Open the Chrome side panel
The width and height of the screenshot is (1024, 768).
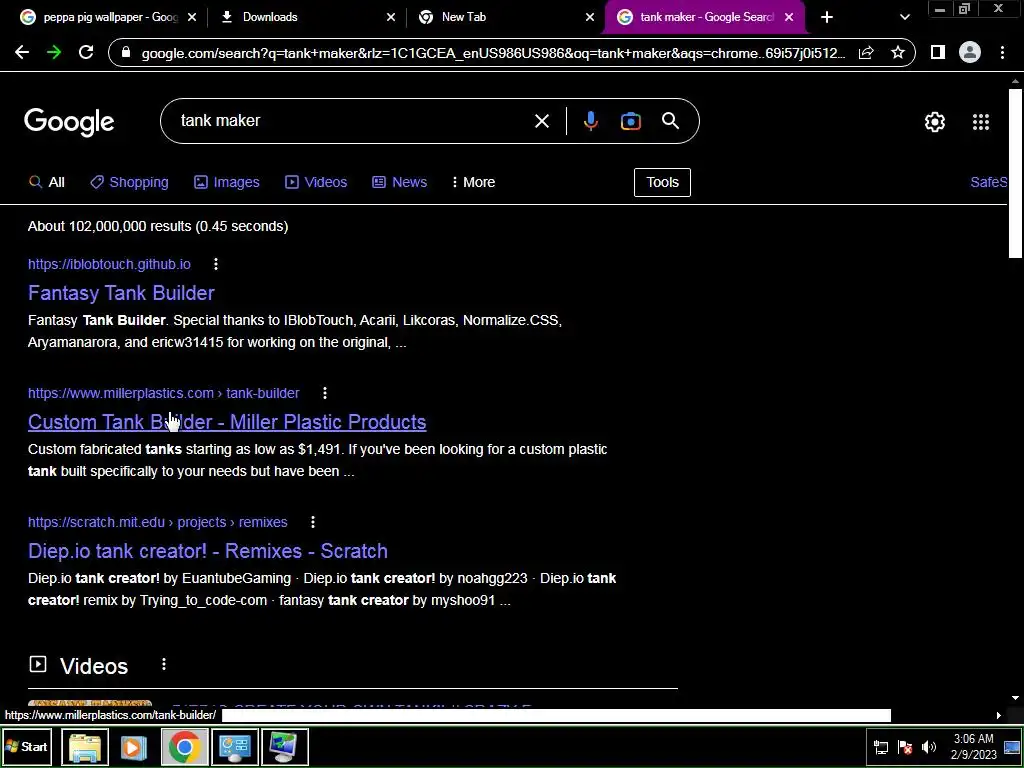tap(938, 53)
